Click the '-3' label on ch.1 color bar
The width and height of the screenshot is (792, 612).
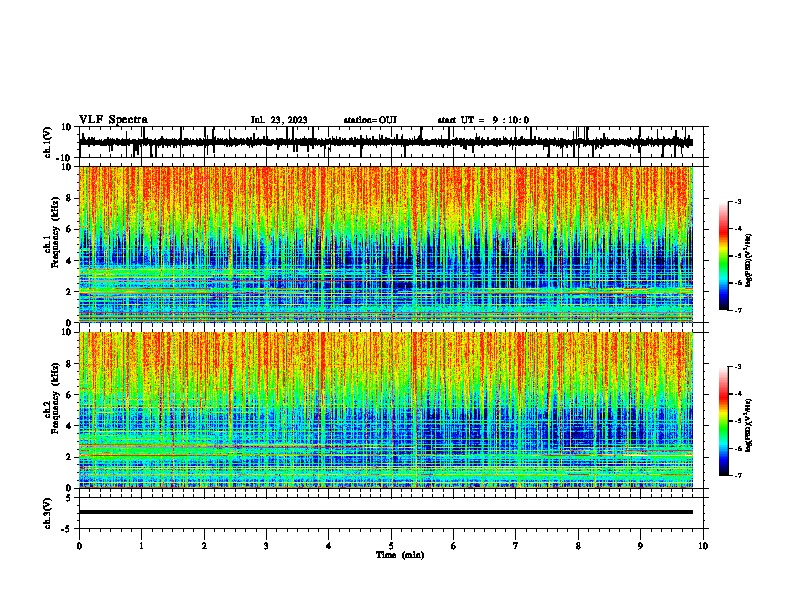[x=737, y=202]
